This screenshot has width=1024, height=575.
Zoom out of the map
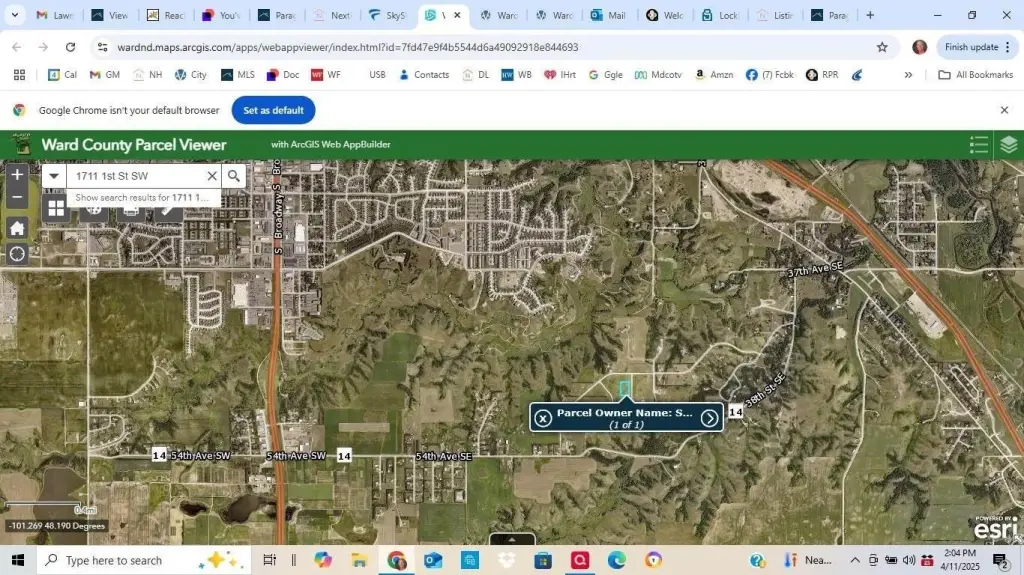[17, 197]
